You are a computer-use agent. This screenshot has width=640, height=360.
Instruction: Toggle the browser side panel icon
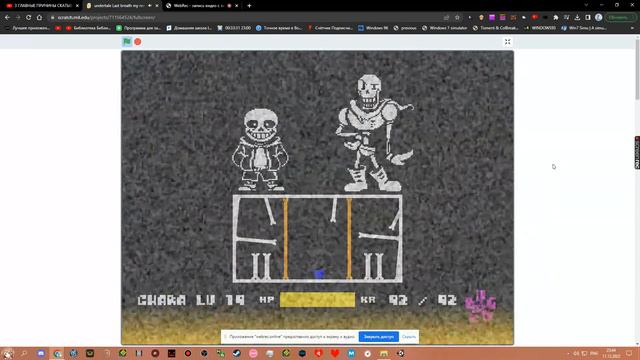point(588,18)
